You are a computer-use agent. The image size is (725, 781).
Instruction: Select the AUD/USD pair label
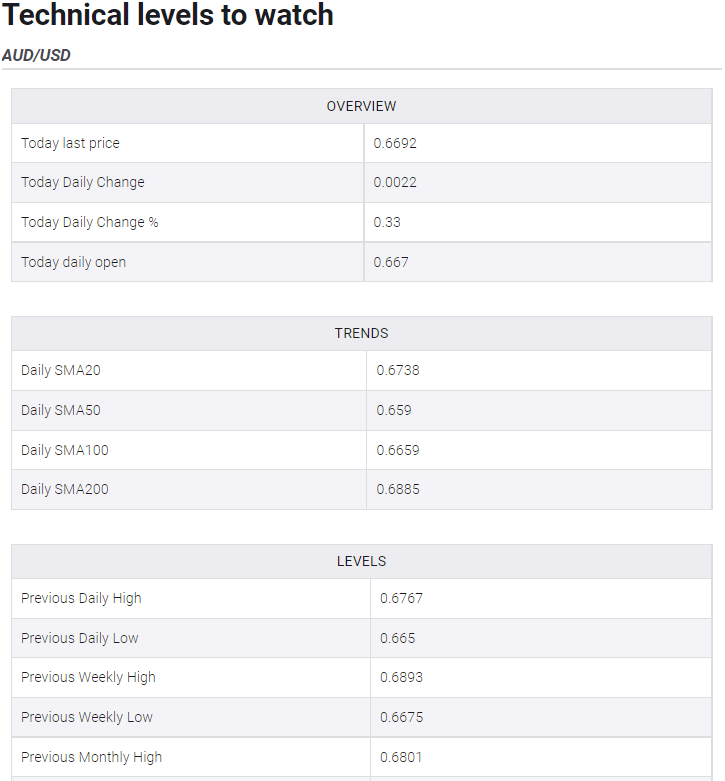(x=36, y=55)
